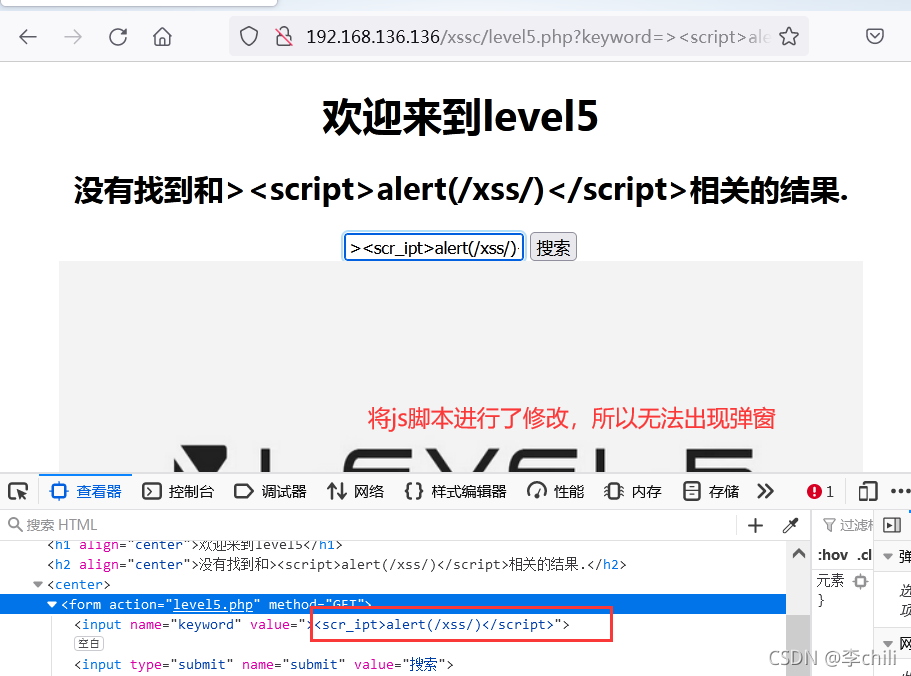Open the 调试器 debugger tab
This screenshot has height=676, width=911.
pos(270,492)
